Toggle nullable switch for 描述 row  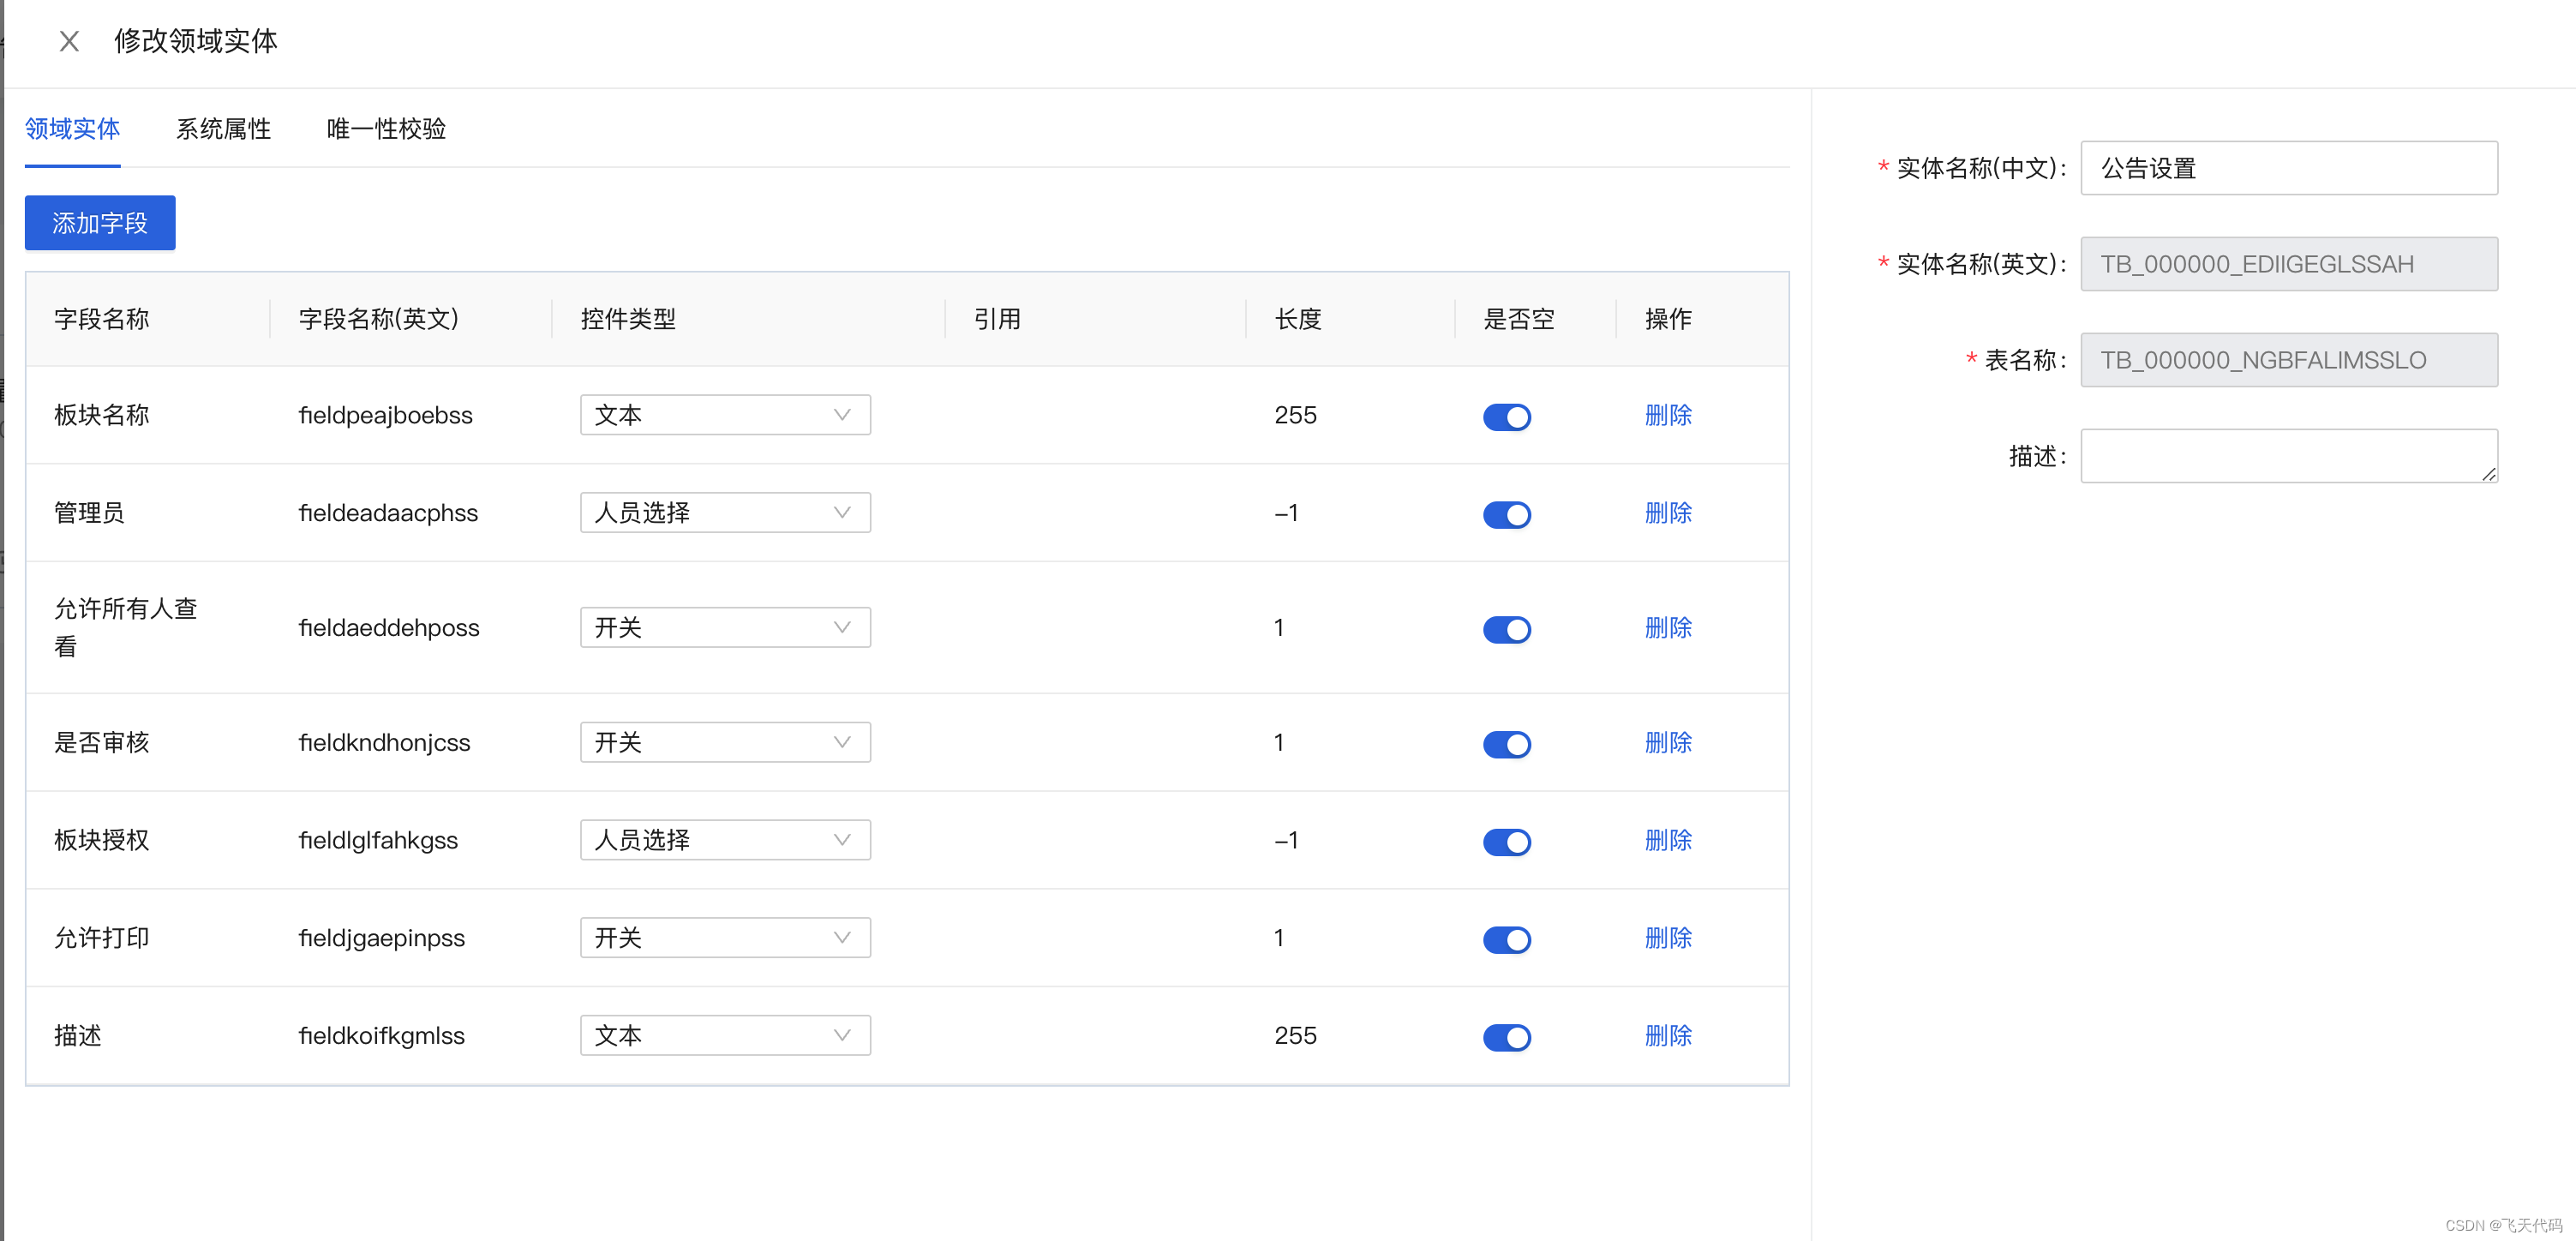[1506, 1037]
